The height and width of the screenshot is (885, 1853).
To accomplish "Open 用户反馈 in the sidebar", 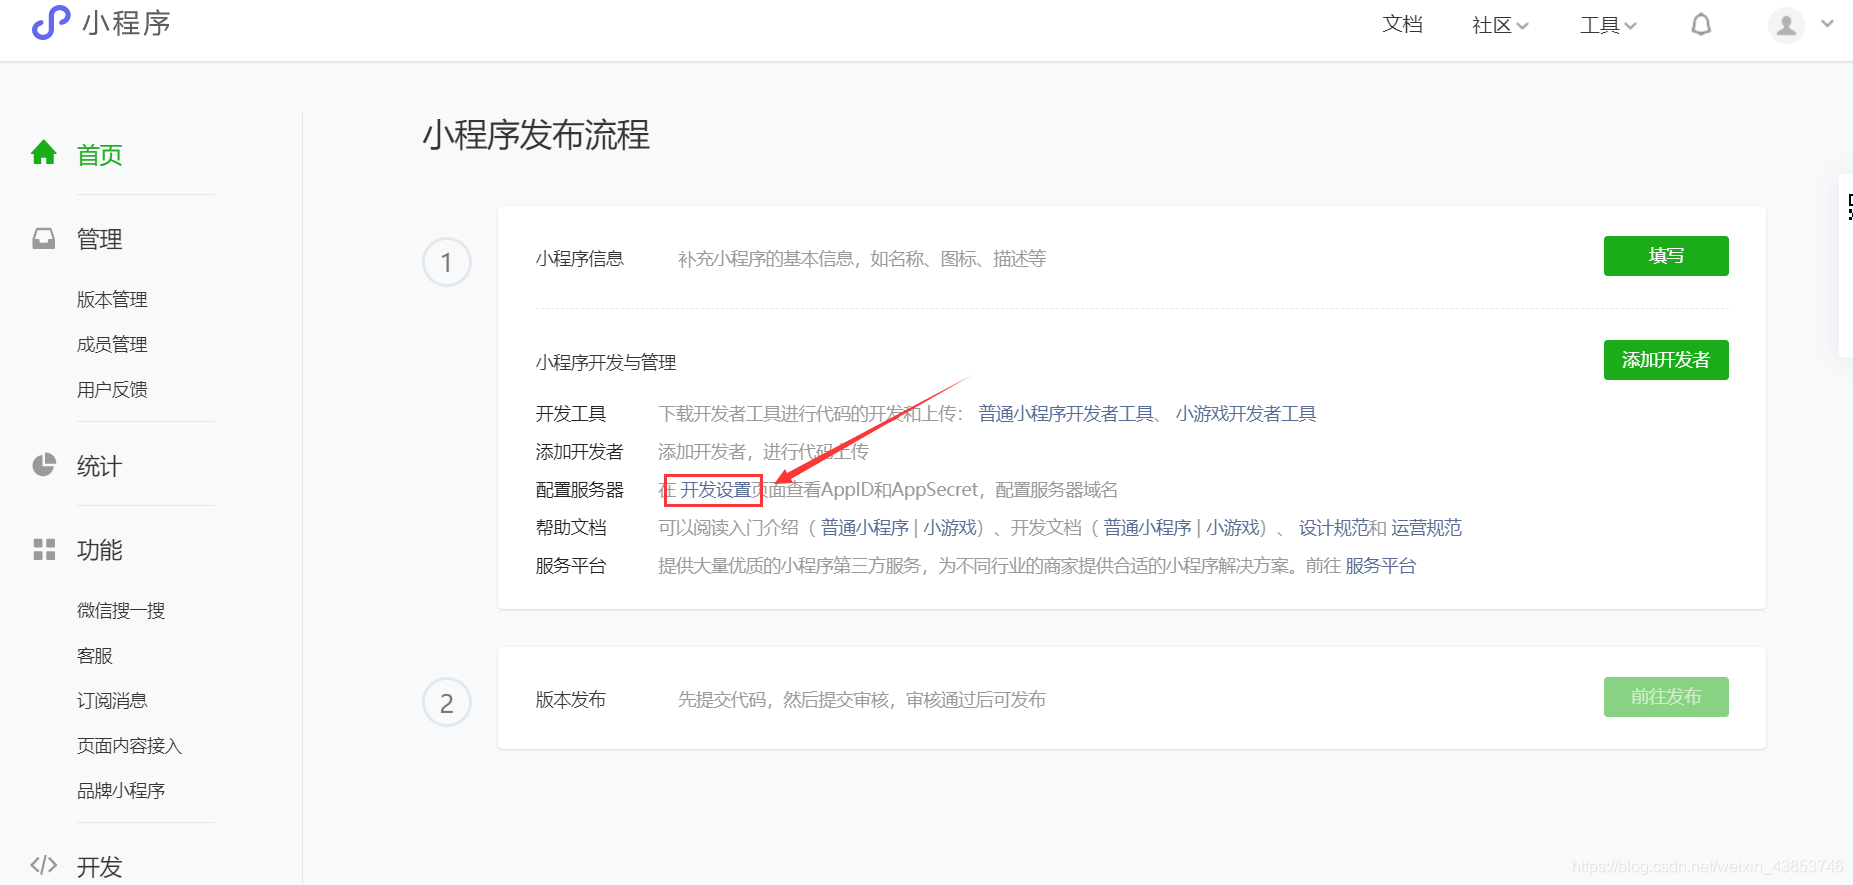I will click(112, 389).
